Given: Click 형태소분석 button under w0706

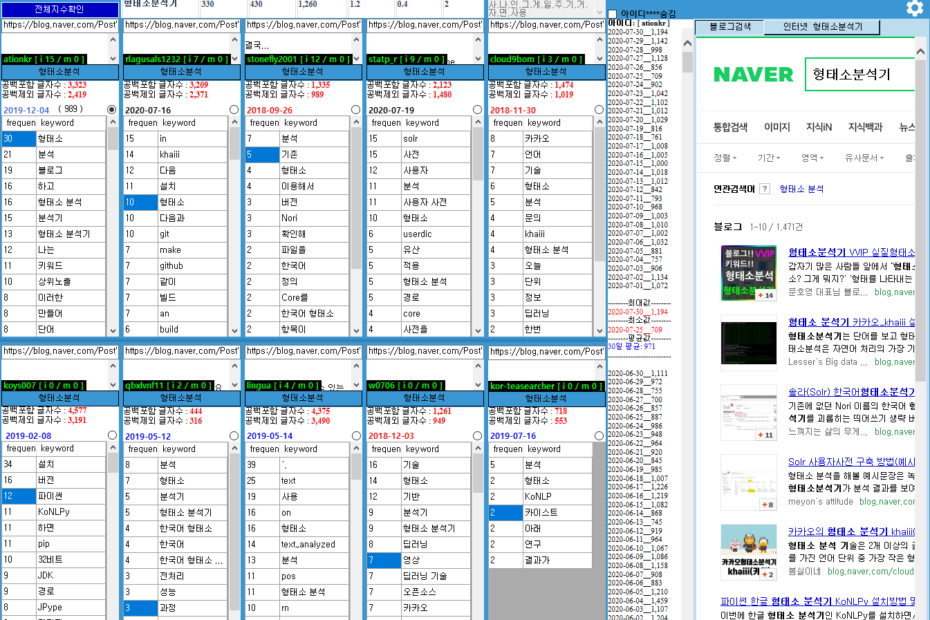Looking at the screenshot, I should (424, 398).
